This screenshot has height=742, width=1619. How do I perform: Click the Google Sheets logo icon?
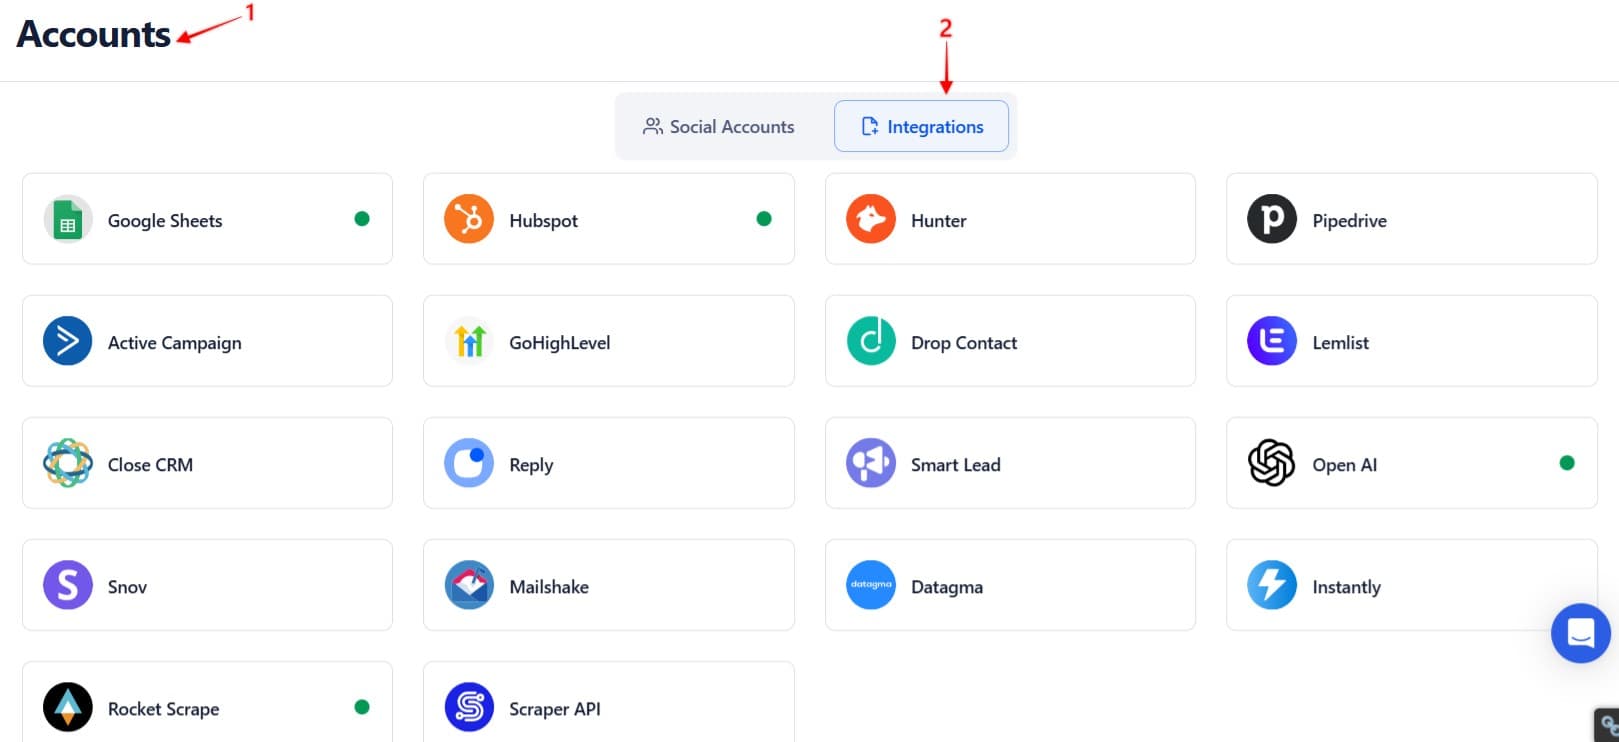click(68, 220)
